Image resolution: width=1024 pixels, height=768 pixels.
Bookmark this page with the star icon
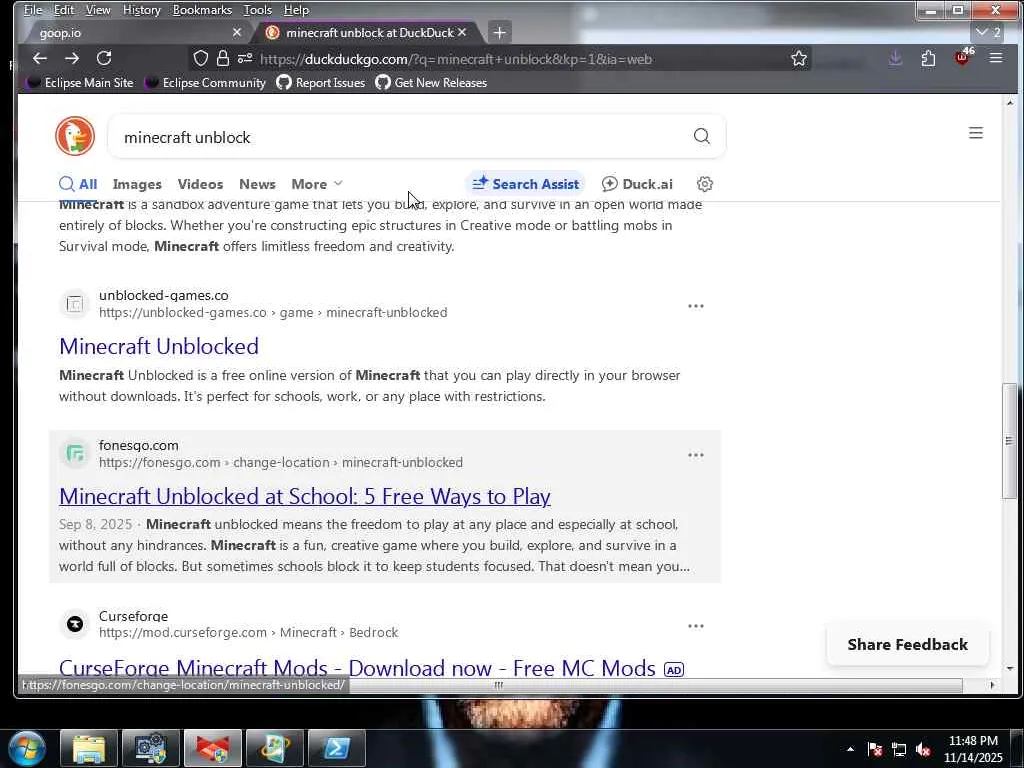coord(799,59)
